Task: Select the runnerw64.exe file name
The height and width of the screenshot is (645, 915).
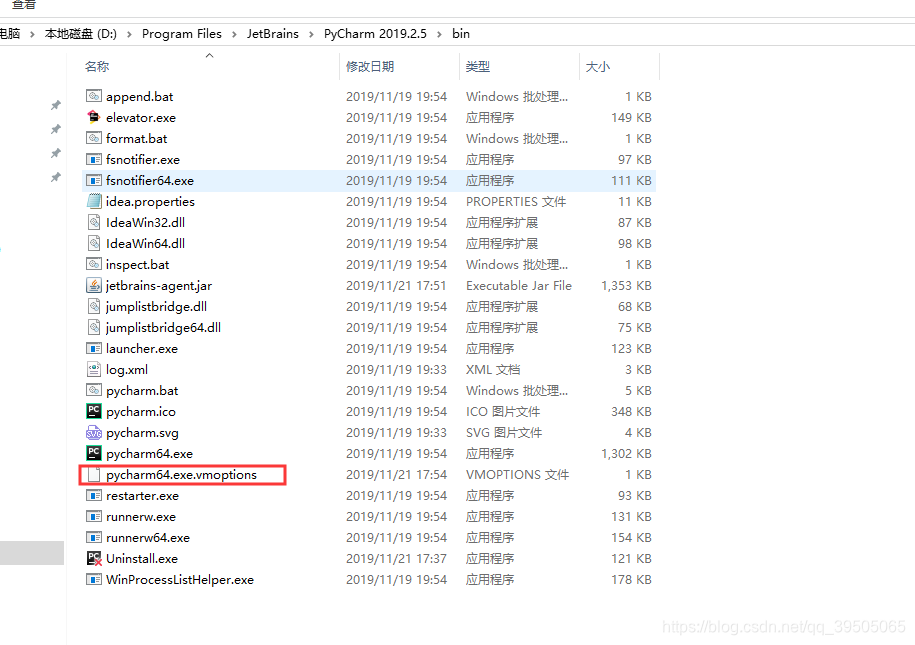Action: coord(148,538)
